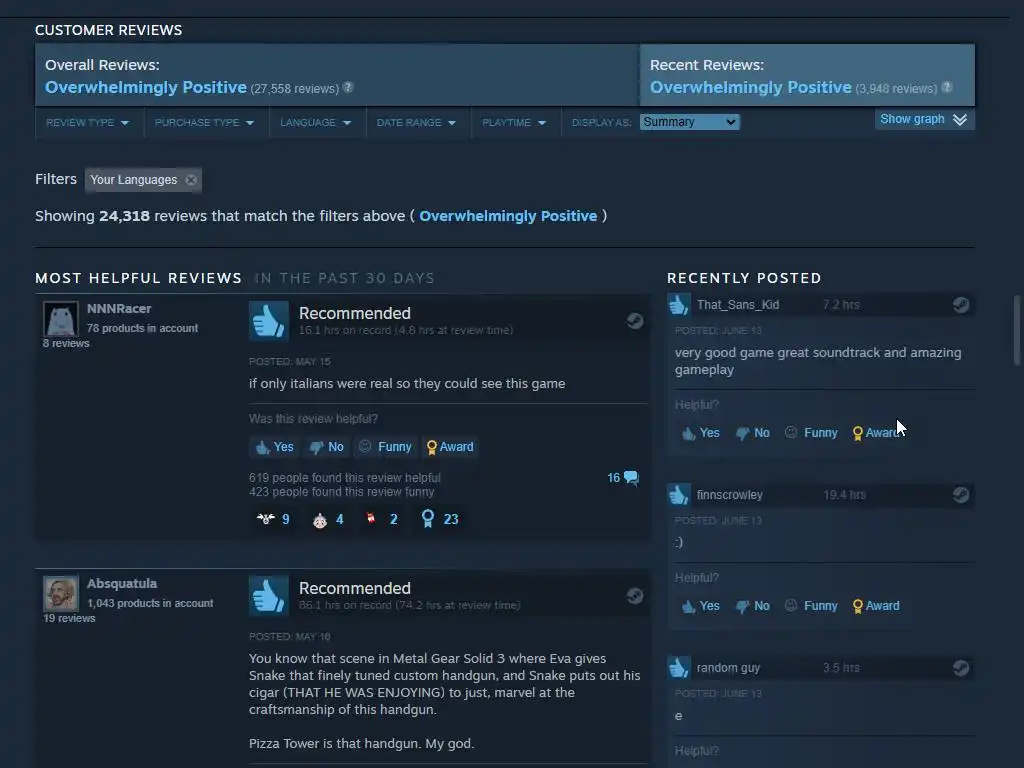The width and height of the screenshot is (1024, 768).
Task: View Absquatula's 19 reviews
Action: coord(69,618)
